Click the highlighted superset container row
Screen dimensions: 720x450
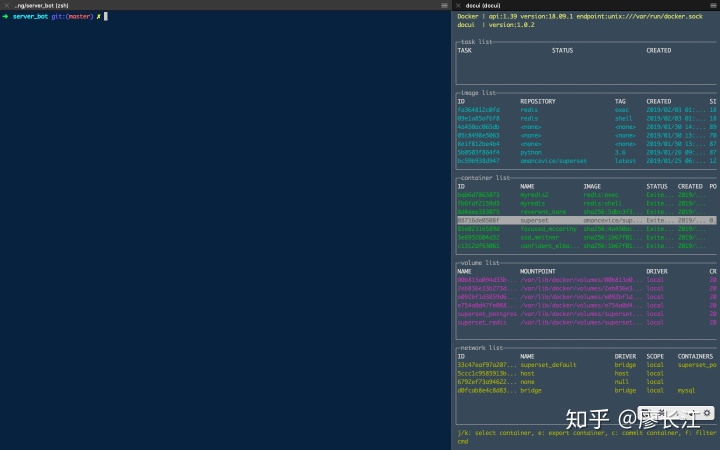[586, 220]
